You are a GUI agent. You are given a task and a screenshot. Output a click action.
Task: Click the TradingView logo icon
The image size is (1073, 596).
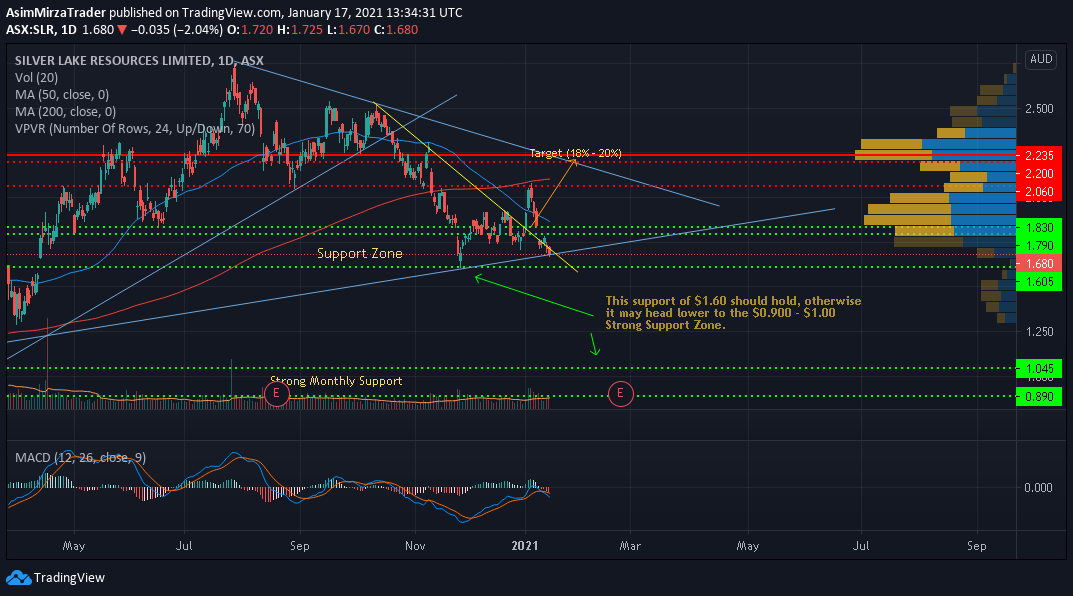[x=18, y=578]
